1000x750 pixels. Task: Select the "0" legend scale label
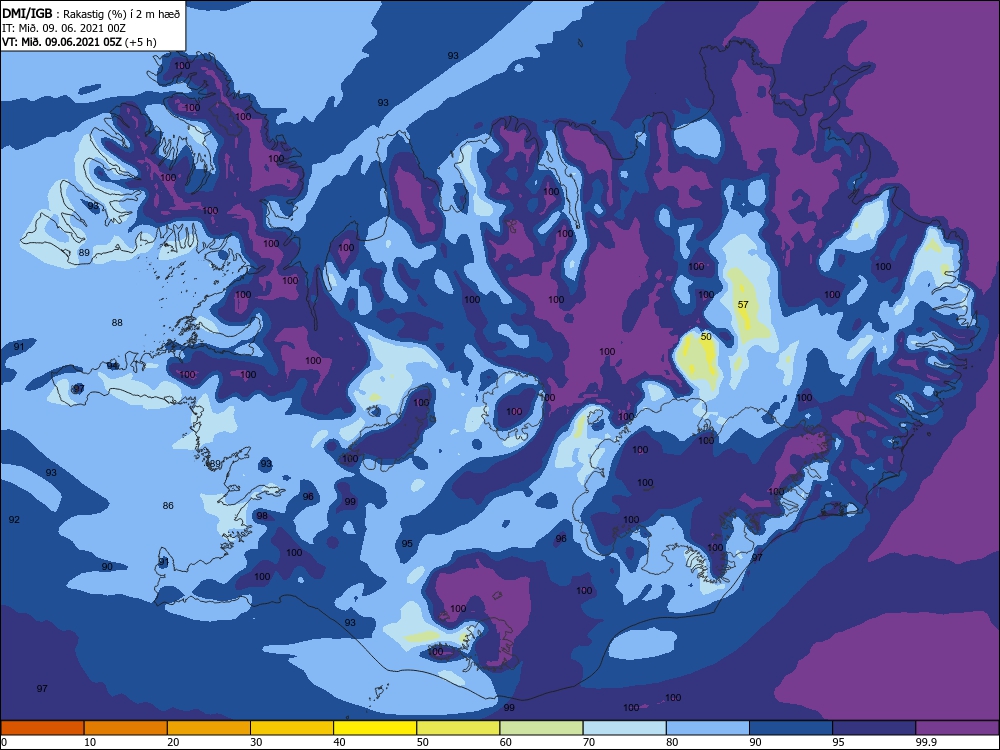click(4, 742)
